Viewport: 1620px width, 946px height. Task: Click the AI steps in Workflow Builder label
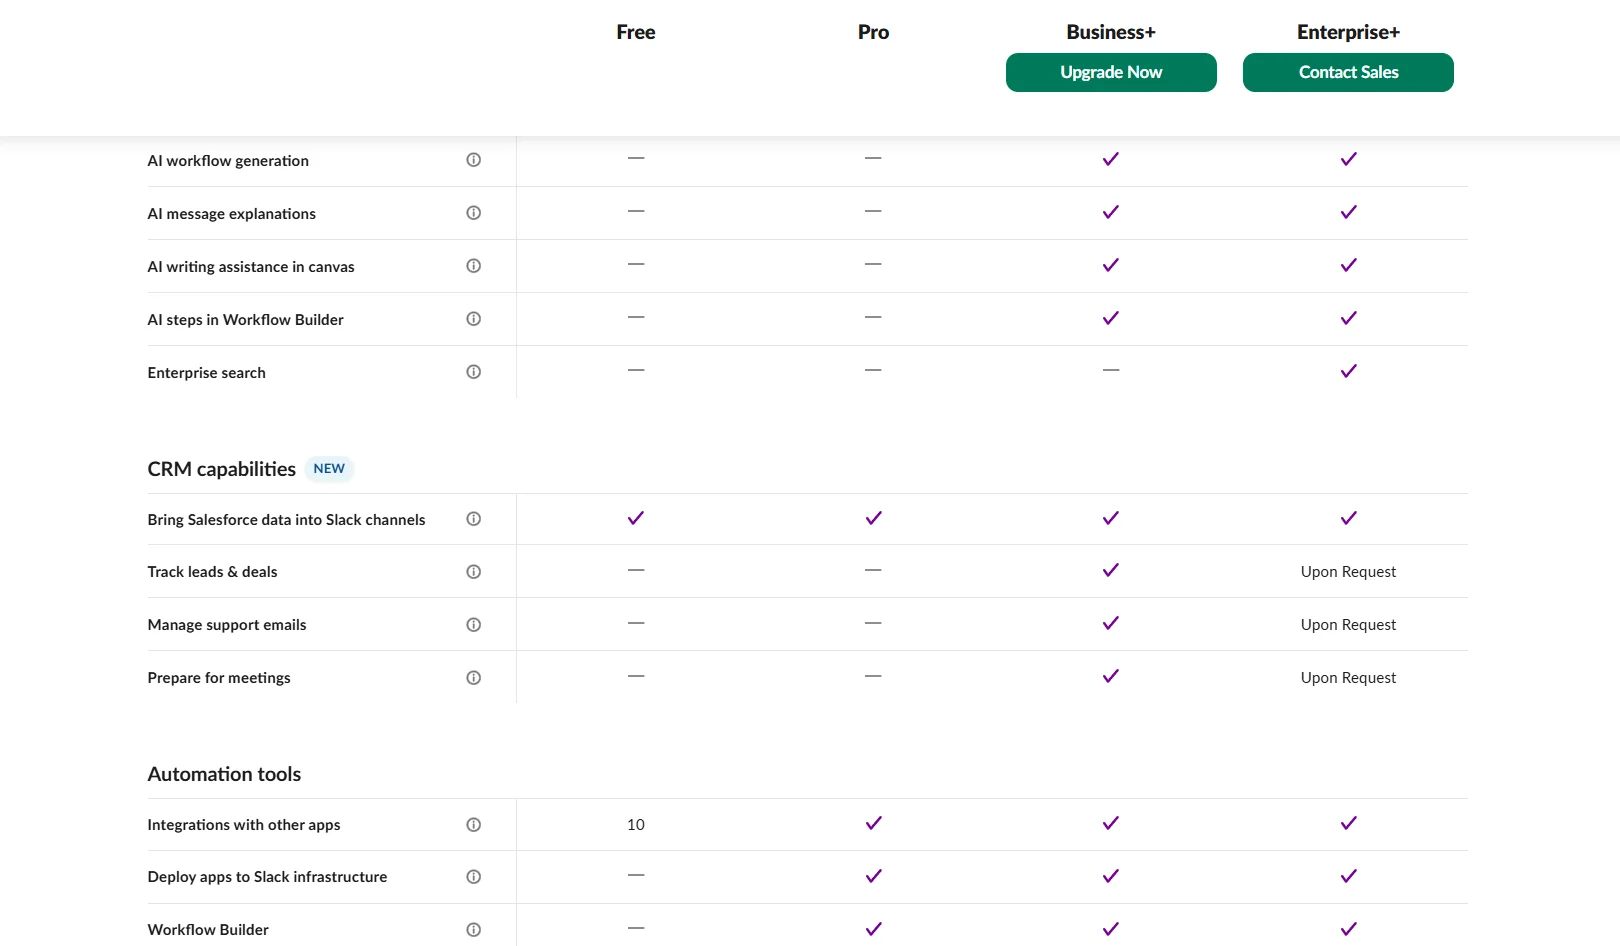click(246, 320)
